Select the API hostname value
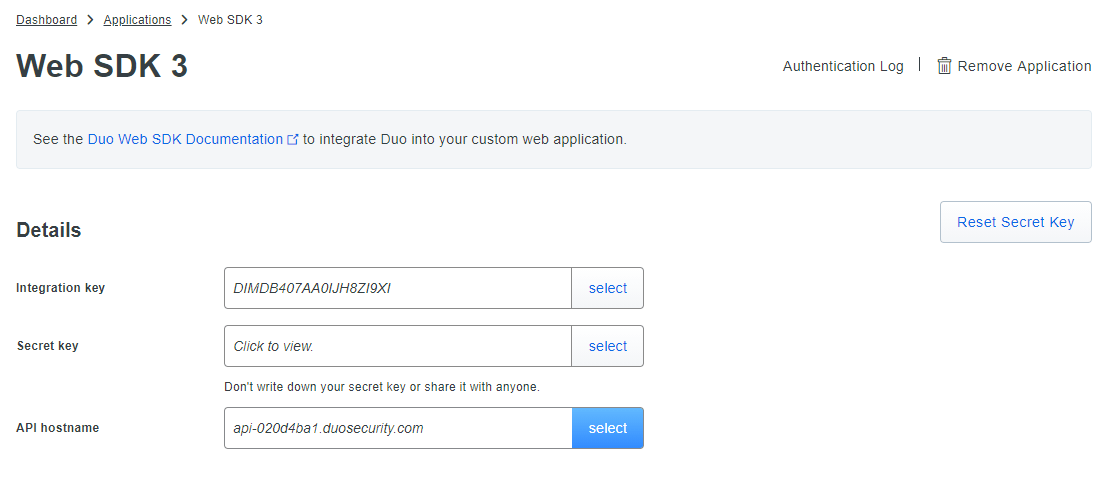This screenshot has width=1107, height=478. click(x=607, y=428)
